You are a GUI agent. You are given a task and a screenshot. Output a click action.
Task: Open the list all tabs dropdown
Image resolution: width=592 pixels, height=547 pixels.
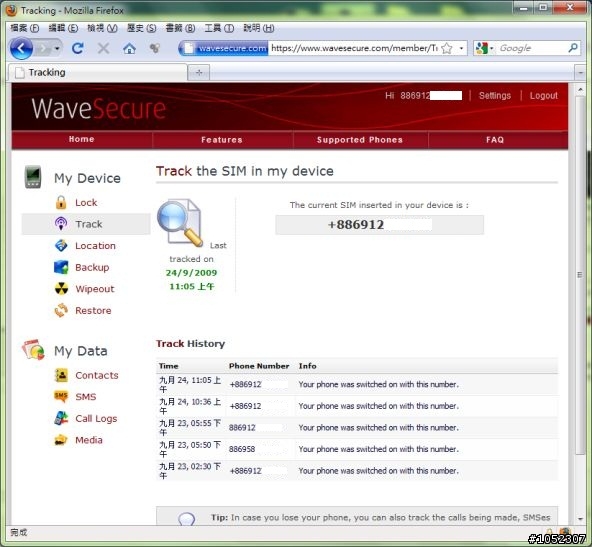(x=580, y=72)
